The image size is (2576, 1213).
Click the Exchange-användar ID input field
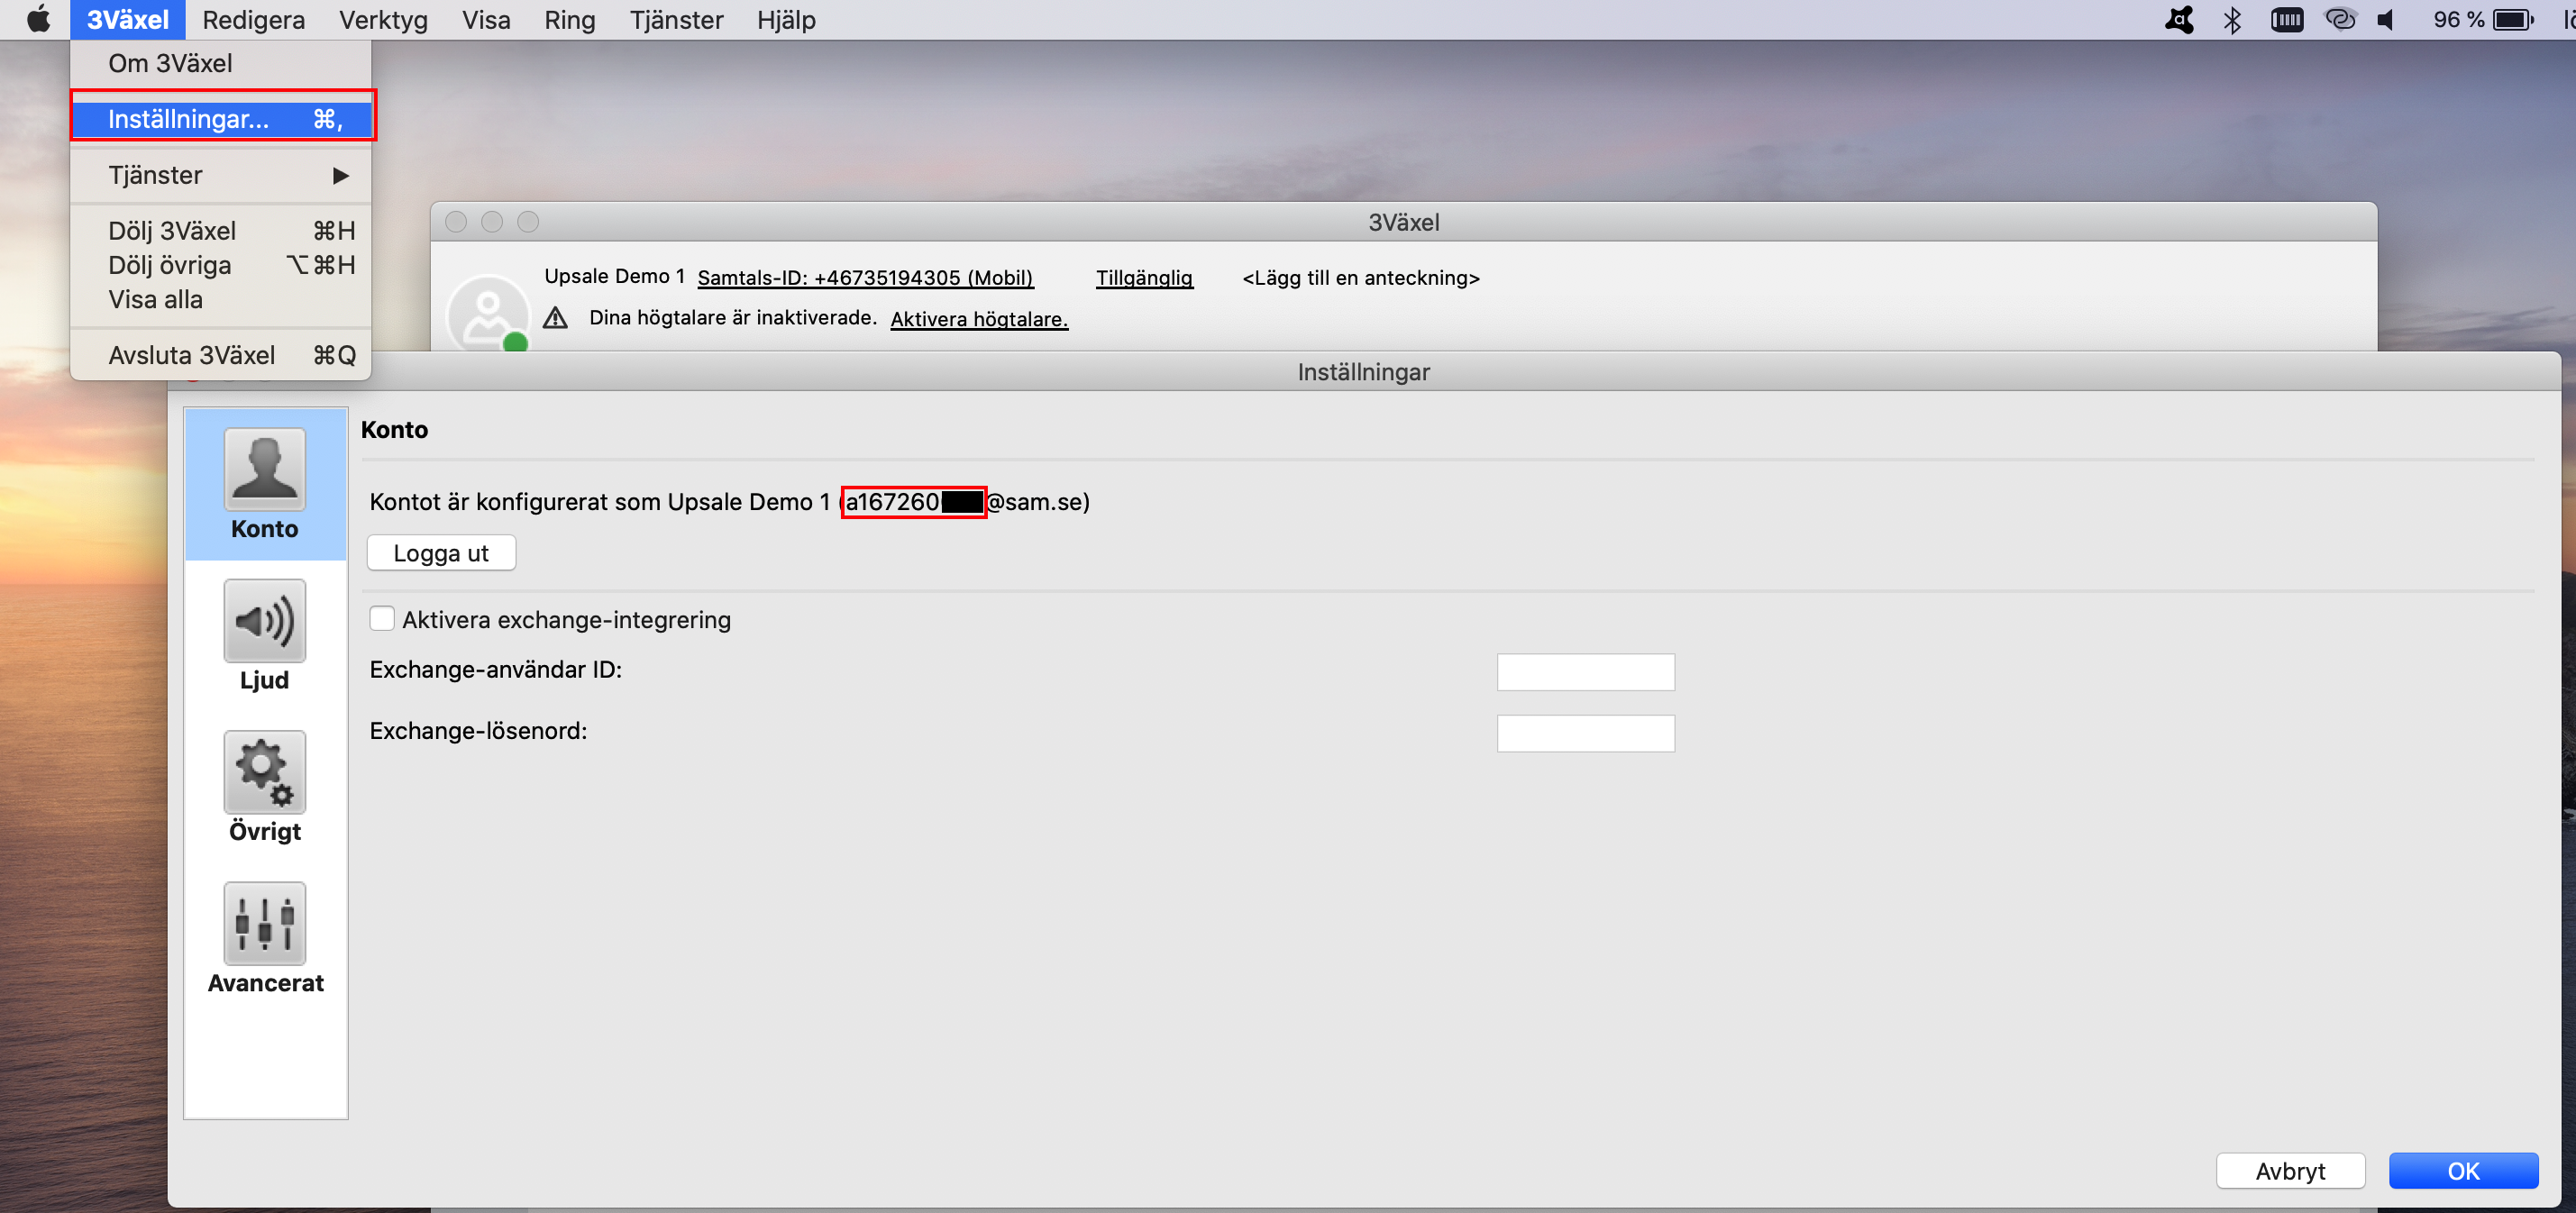tap(1585, 672)
